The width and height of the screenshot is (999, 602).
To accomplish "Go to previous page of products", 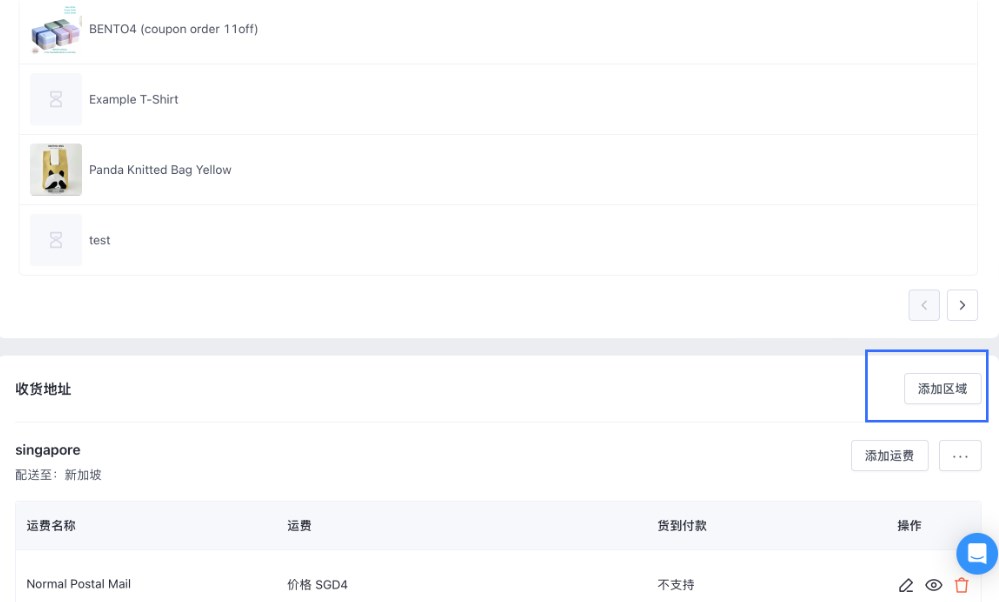I will click(924, 305).
